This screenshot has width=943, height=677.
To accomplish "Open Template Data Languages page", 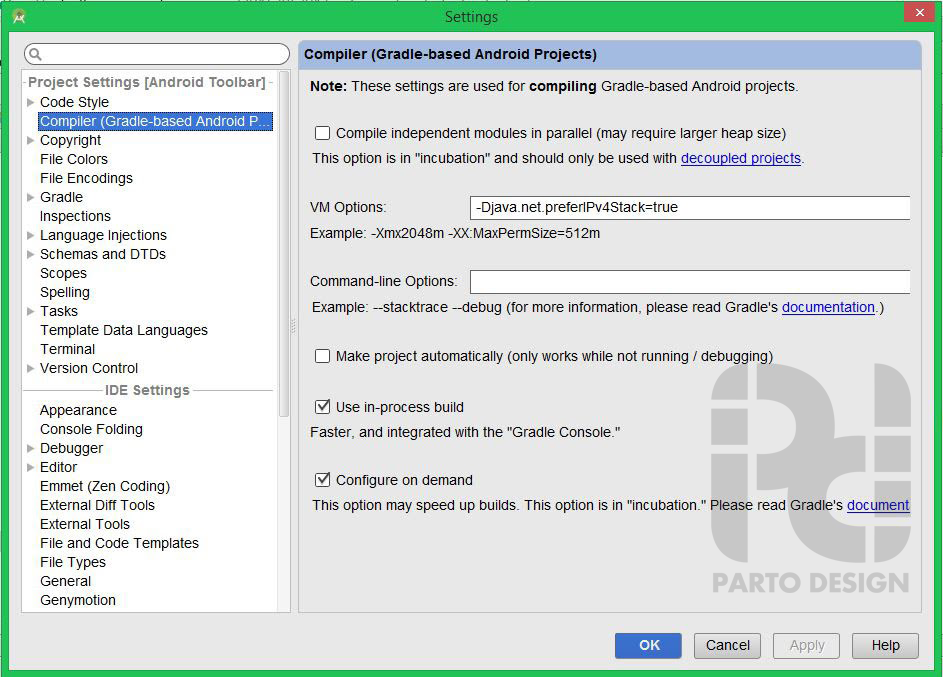I will (x=124, y=330).
